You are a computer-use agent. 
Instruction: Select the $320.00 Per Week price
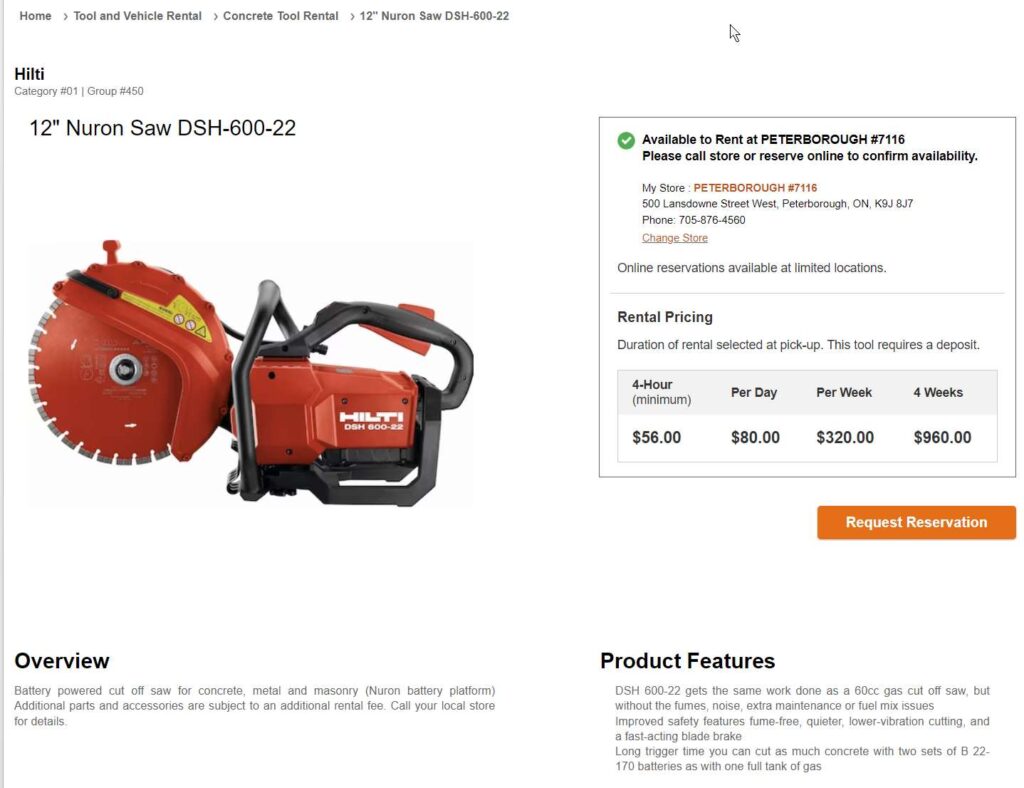click(845, 437)
